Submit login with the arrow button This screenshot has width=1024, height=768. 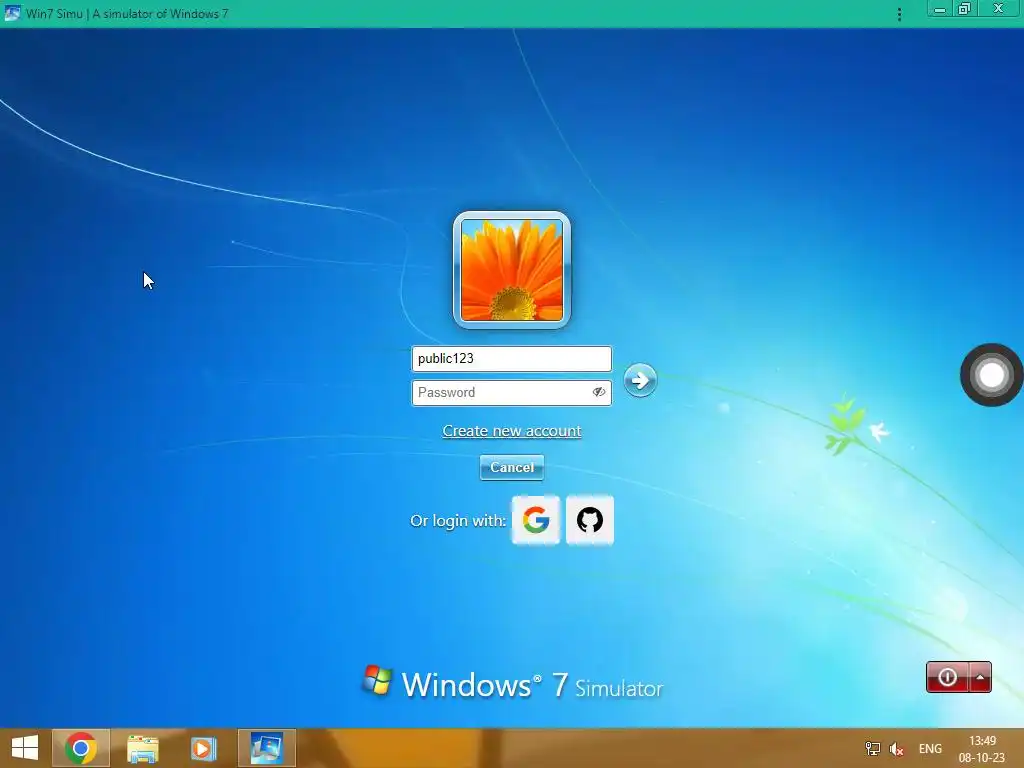coord(640,380)
